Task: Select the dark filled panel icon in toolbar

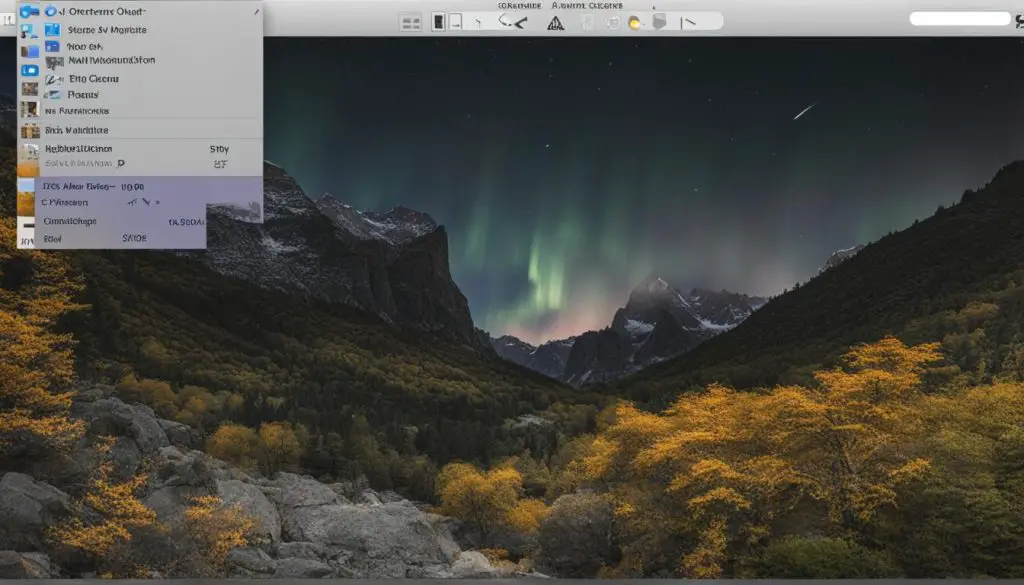Action: [439, 22]
